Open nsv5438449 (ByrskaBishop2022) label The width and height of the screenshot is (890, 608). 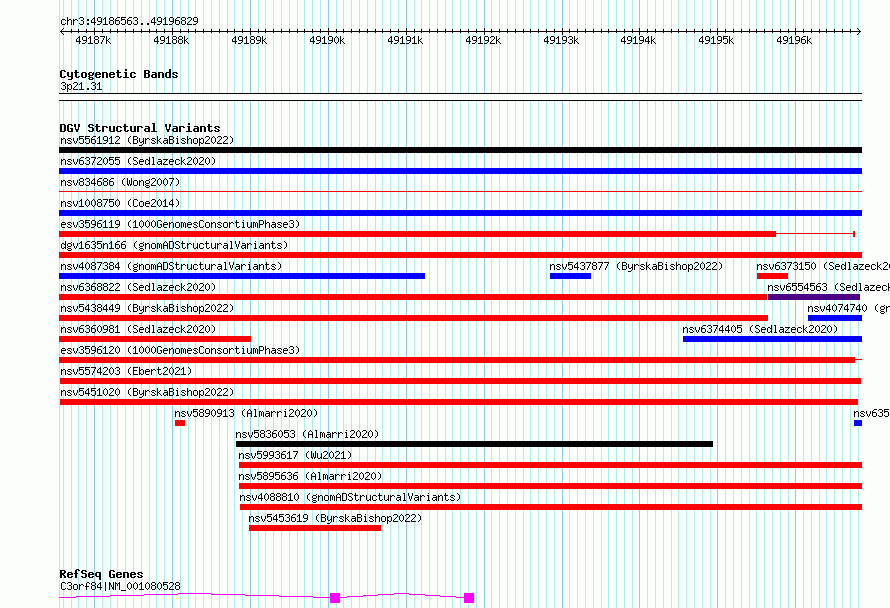147,308
